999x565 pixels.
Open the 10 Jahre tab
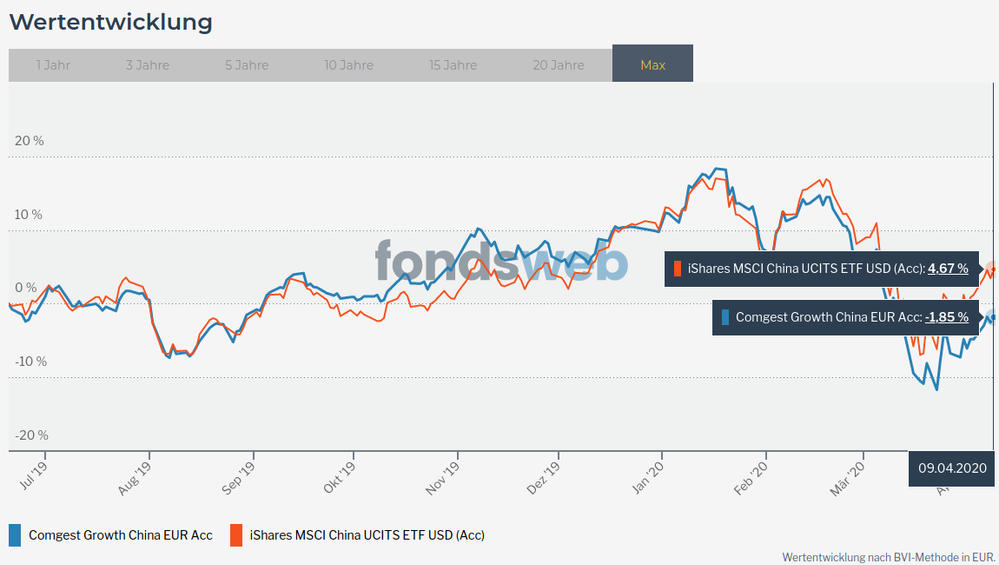pyautogui.click(x=348, y=65)
